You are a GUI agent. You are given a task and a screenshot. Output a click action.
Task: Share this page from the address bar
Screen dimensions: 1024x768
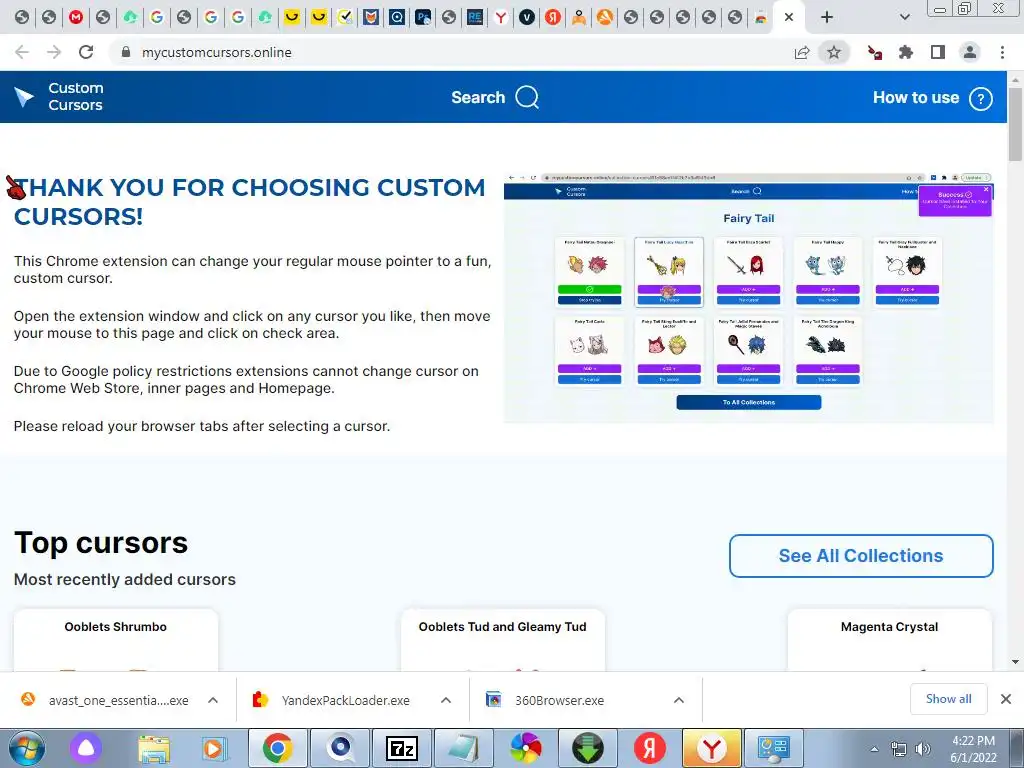[802, 52]
